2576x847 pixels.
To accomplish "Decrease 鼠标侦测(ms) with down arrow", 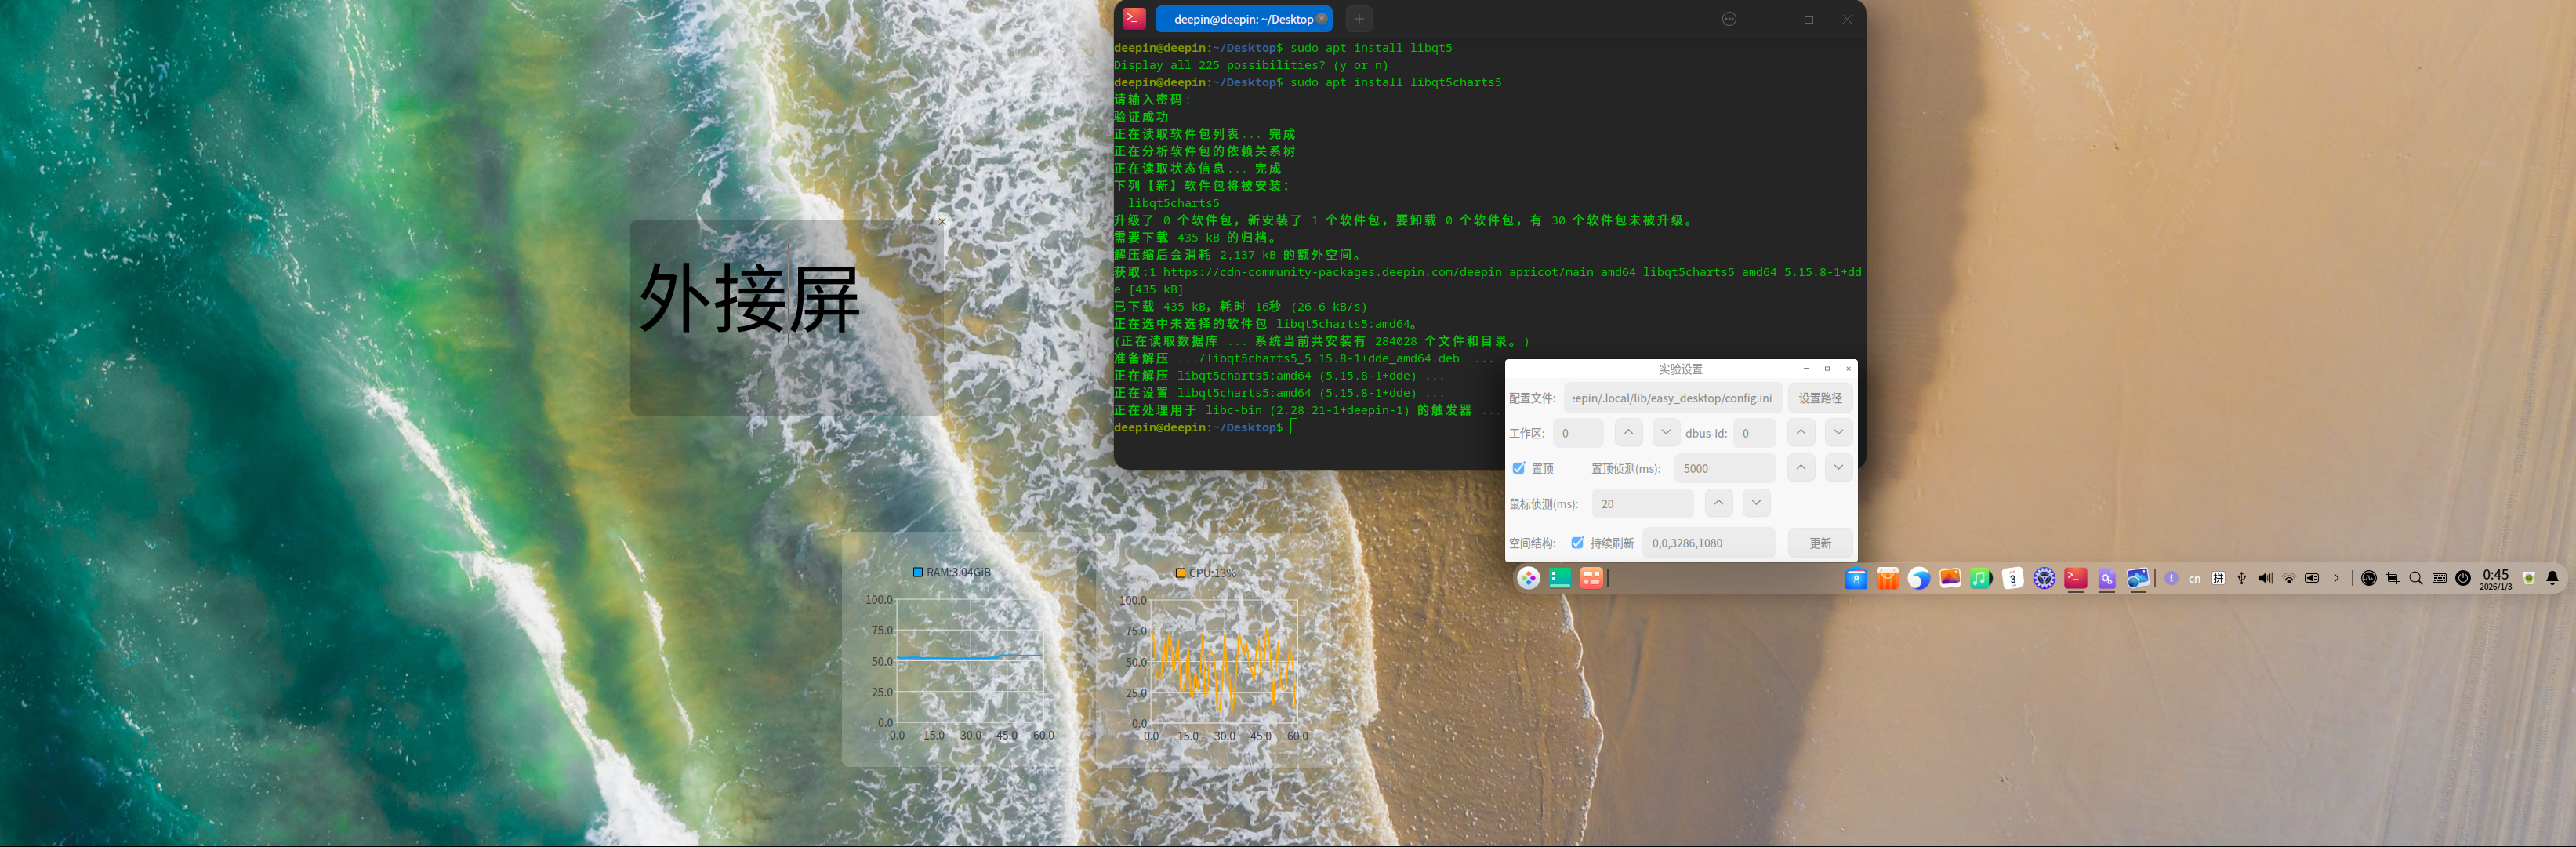I will point(1756,503).
